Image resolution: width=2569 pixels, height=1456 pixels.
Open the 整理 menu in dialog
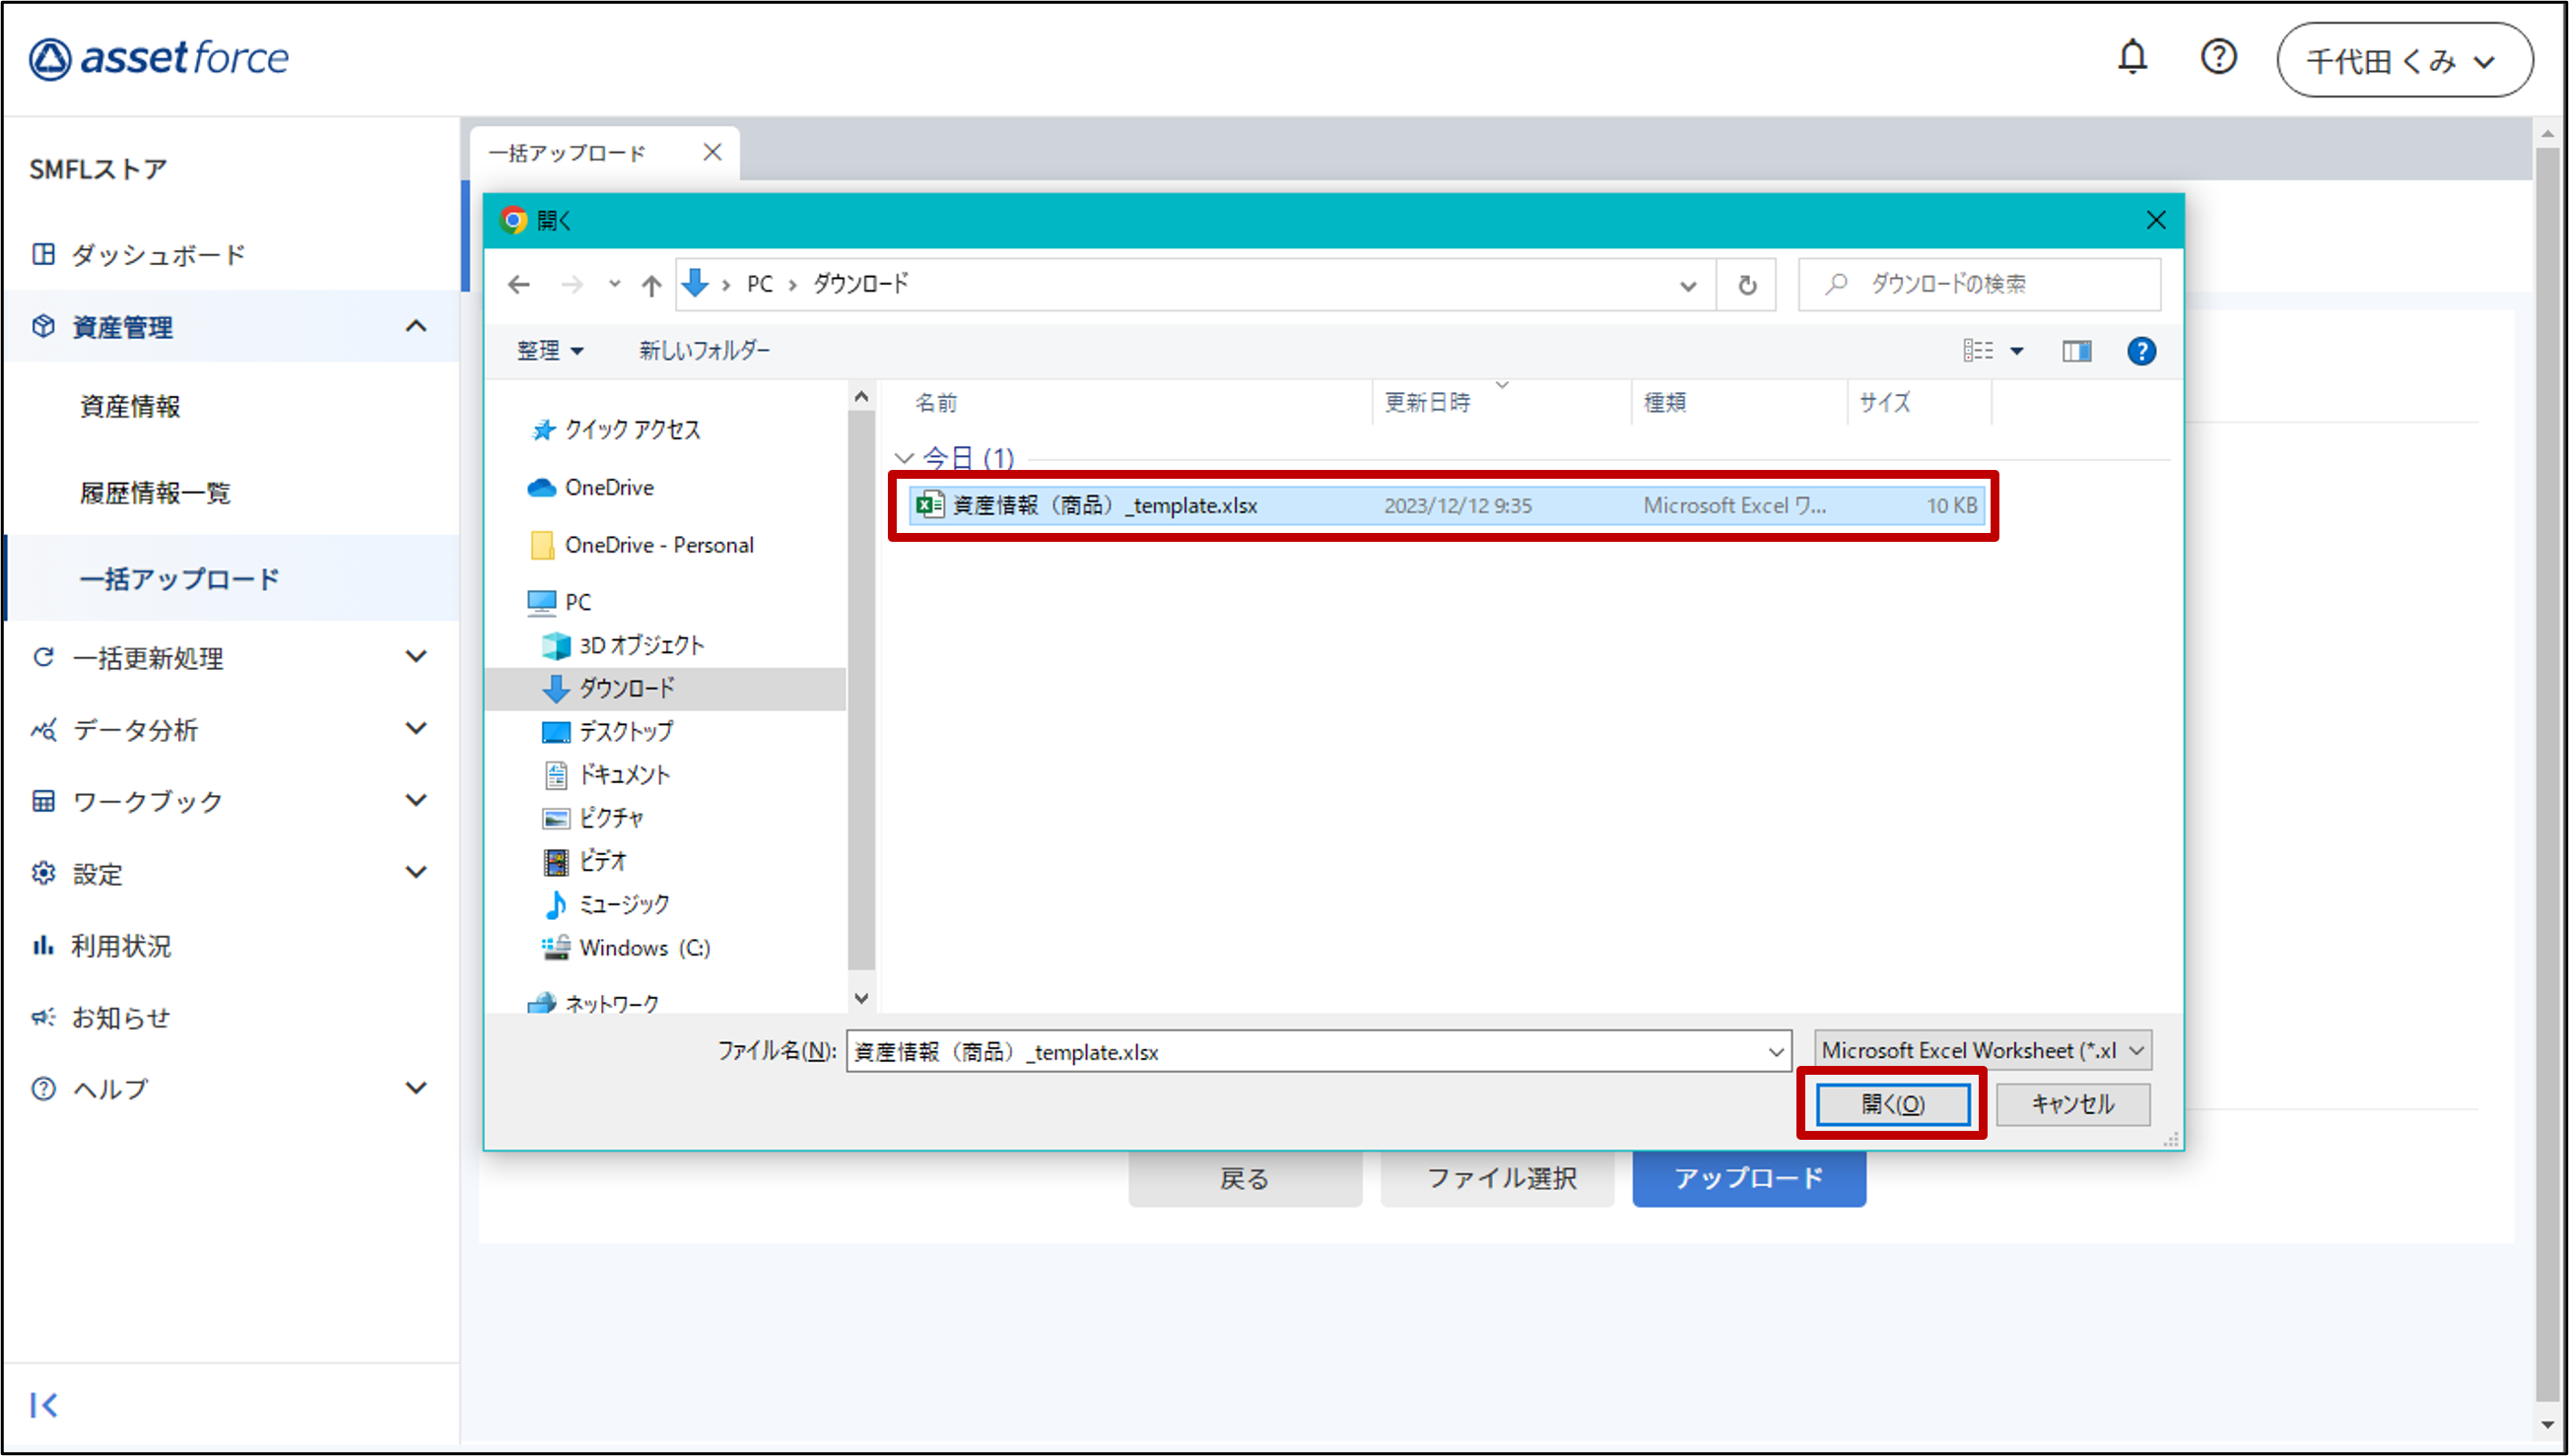(549, 351)
